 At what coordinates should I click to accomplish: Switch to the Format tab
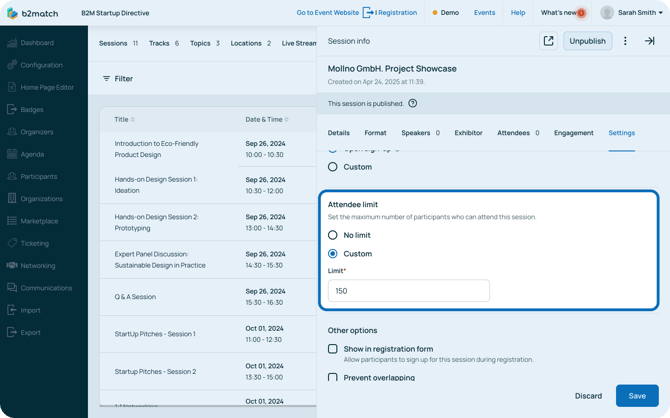(x=375, y=133)
